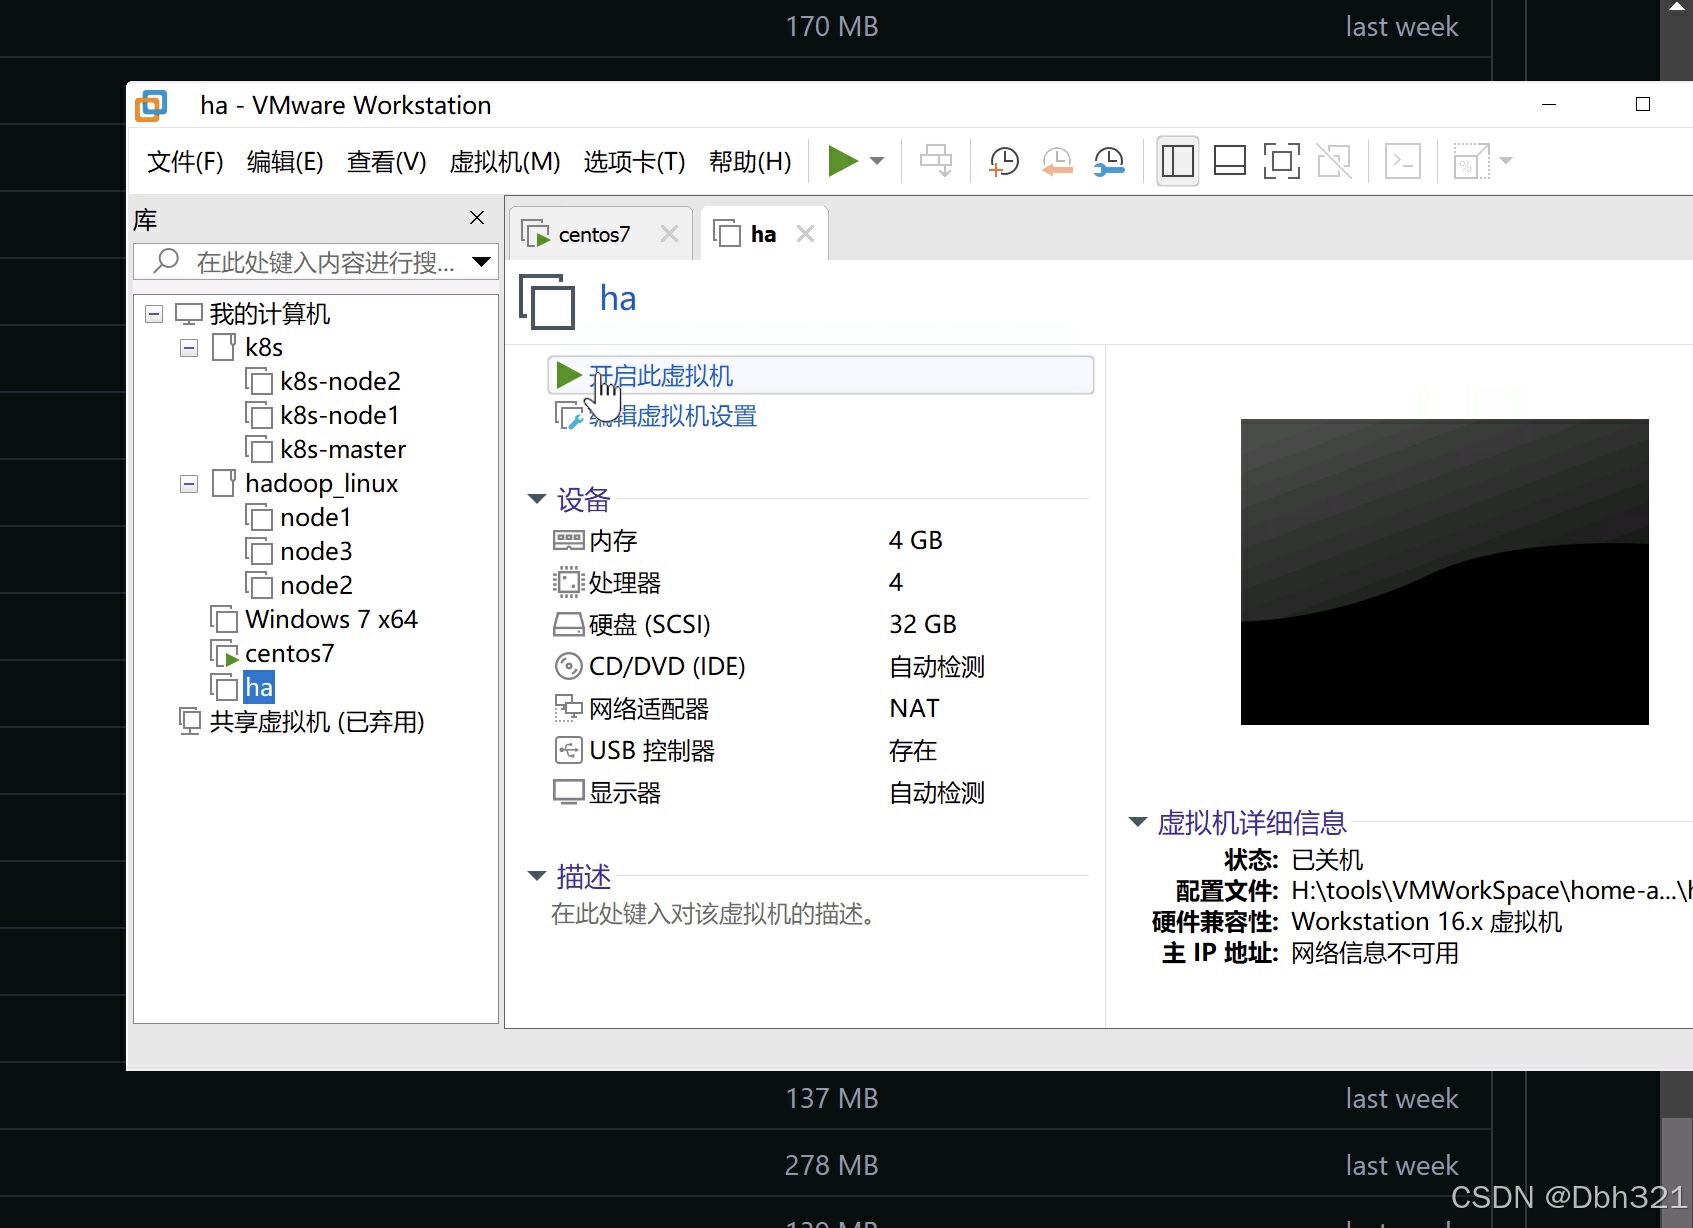Close the centos7 tab
Screen dimensions: 1693x1228
tap(669, 234)
